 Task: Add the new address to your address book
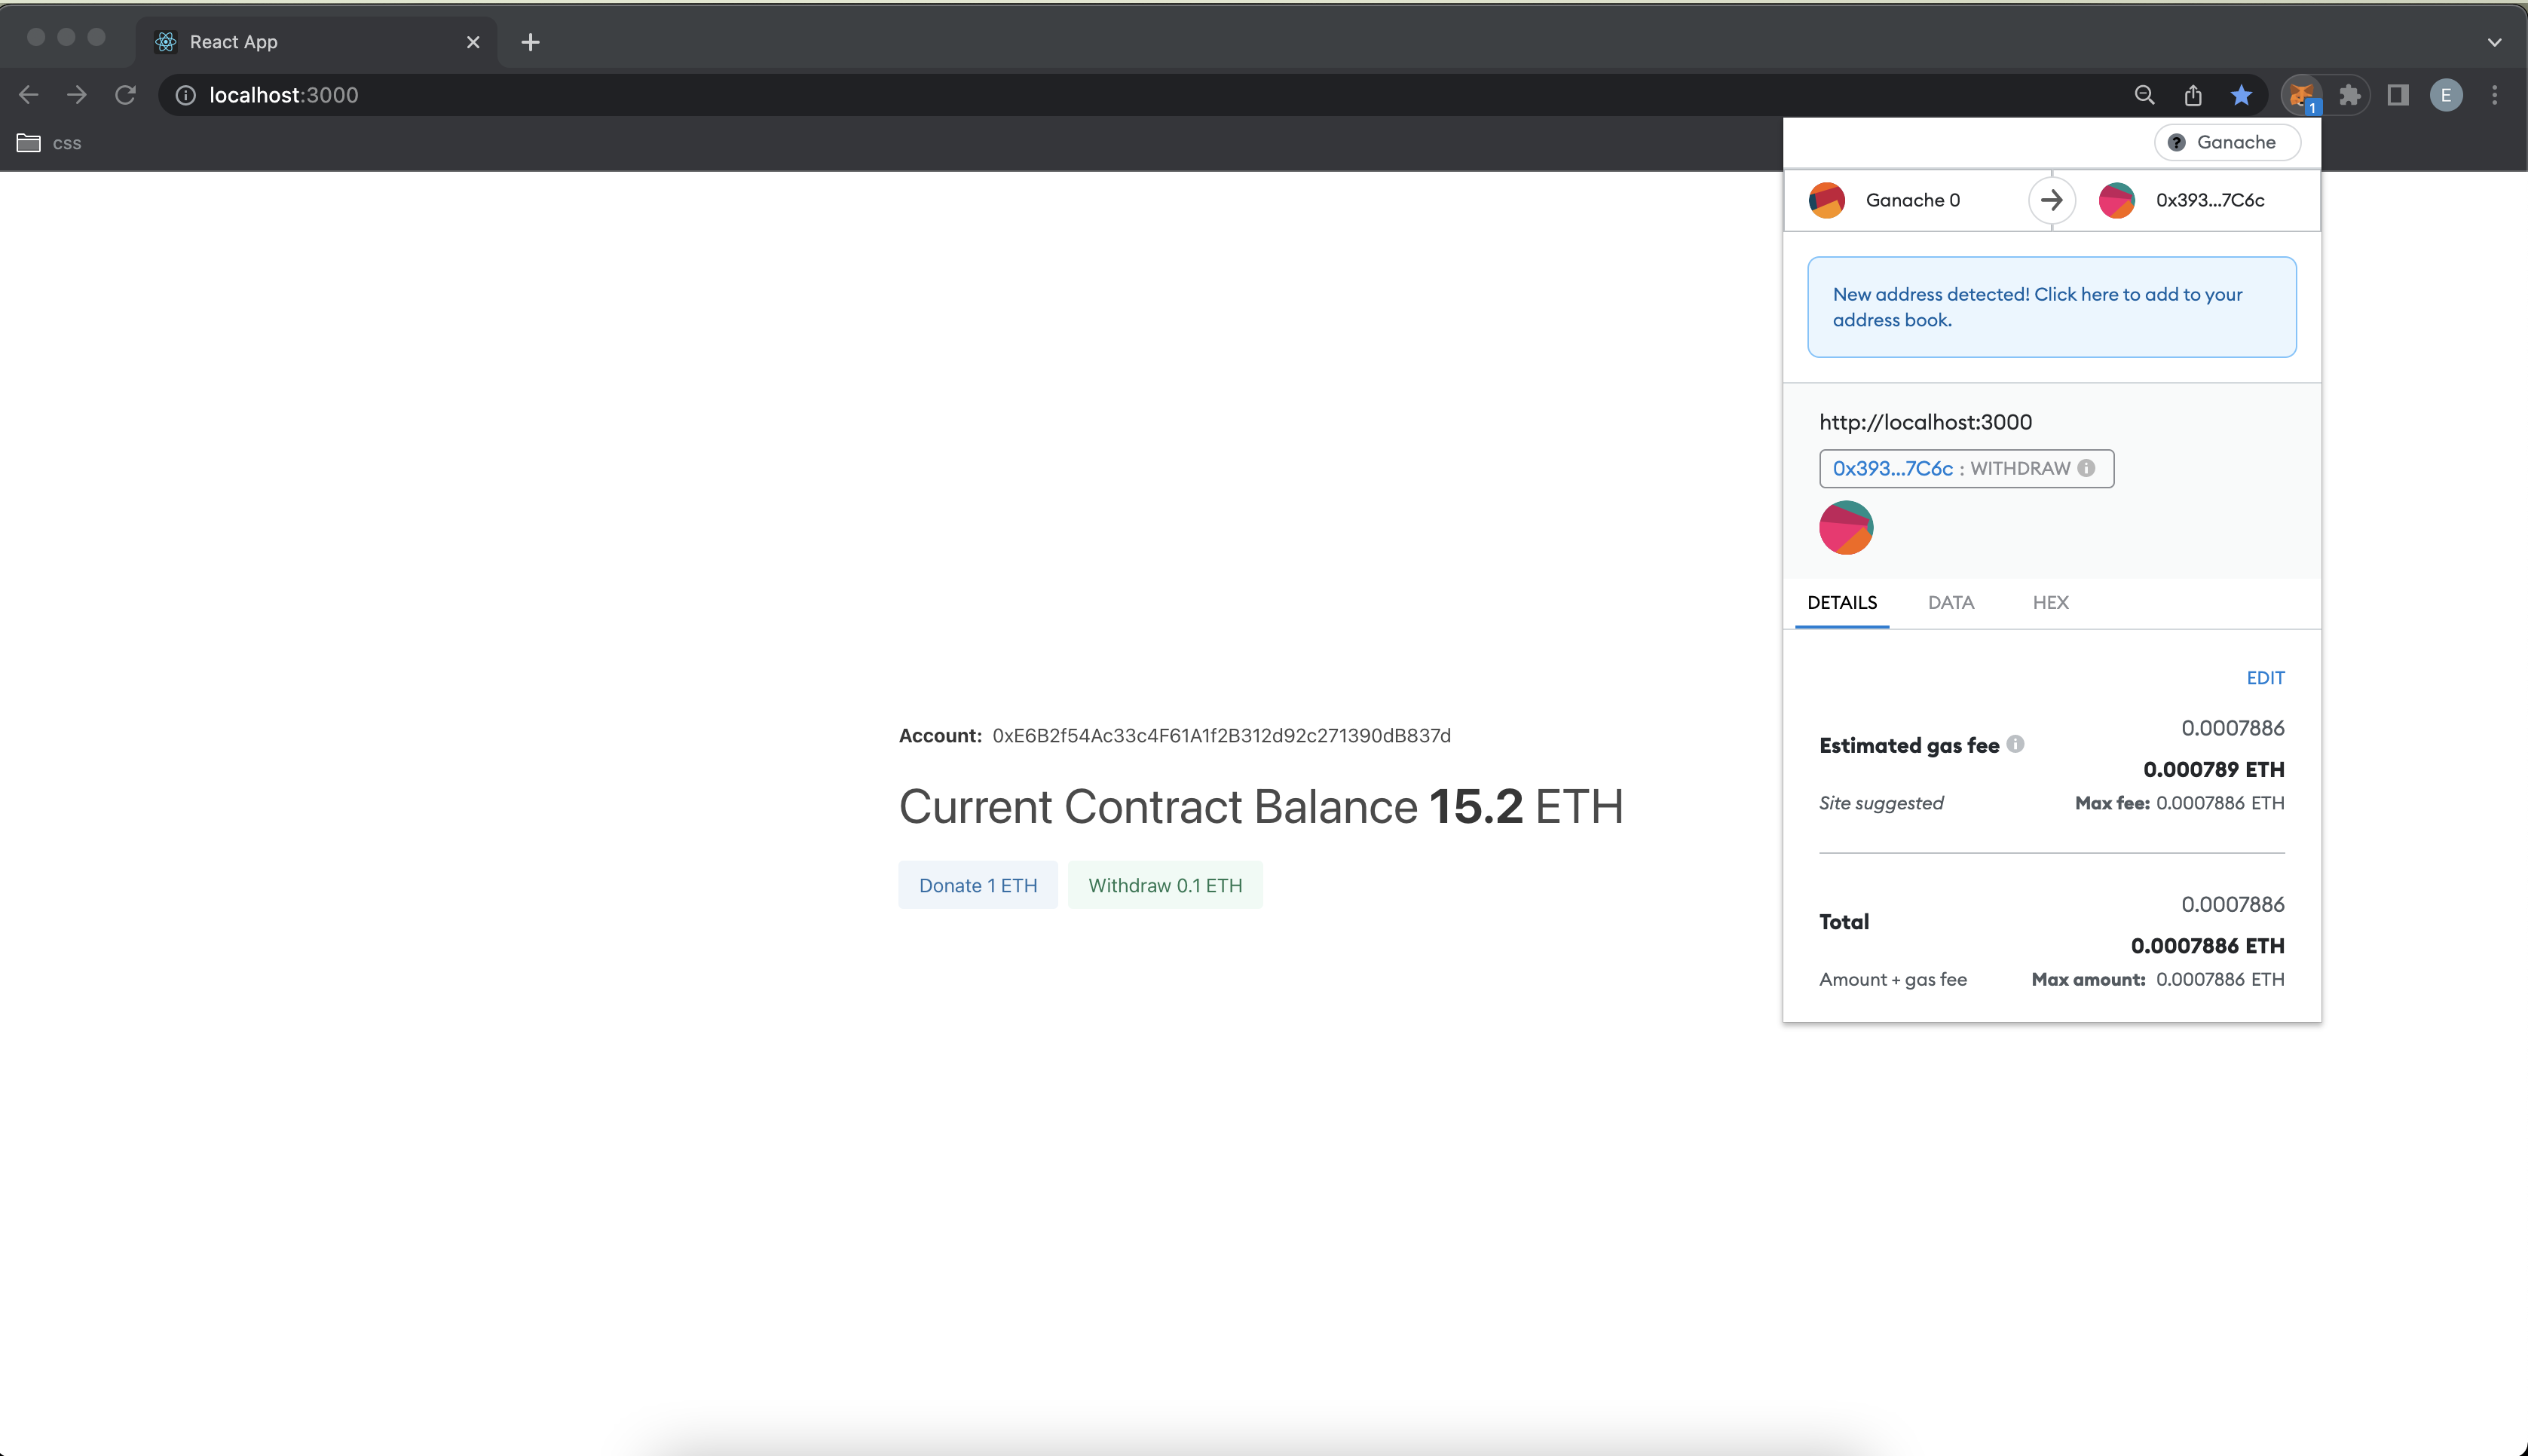tap(2051, 307)
